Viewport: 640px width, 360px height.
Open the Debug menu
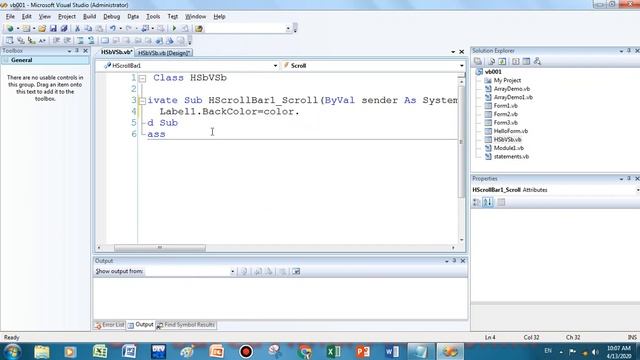111,17
